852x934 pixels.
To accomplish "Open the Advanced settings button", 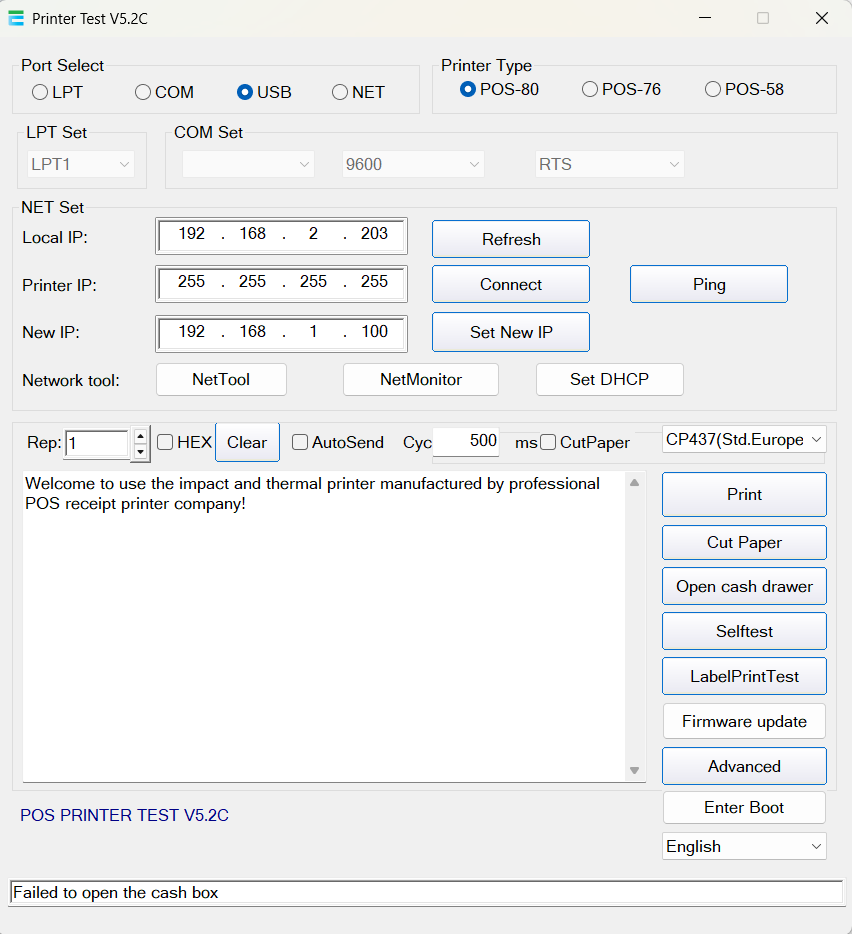I will click(744, 766).
